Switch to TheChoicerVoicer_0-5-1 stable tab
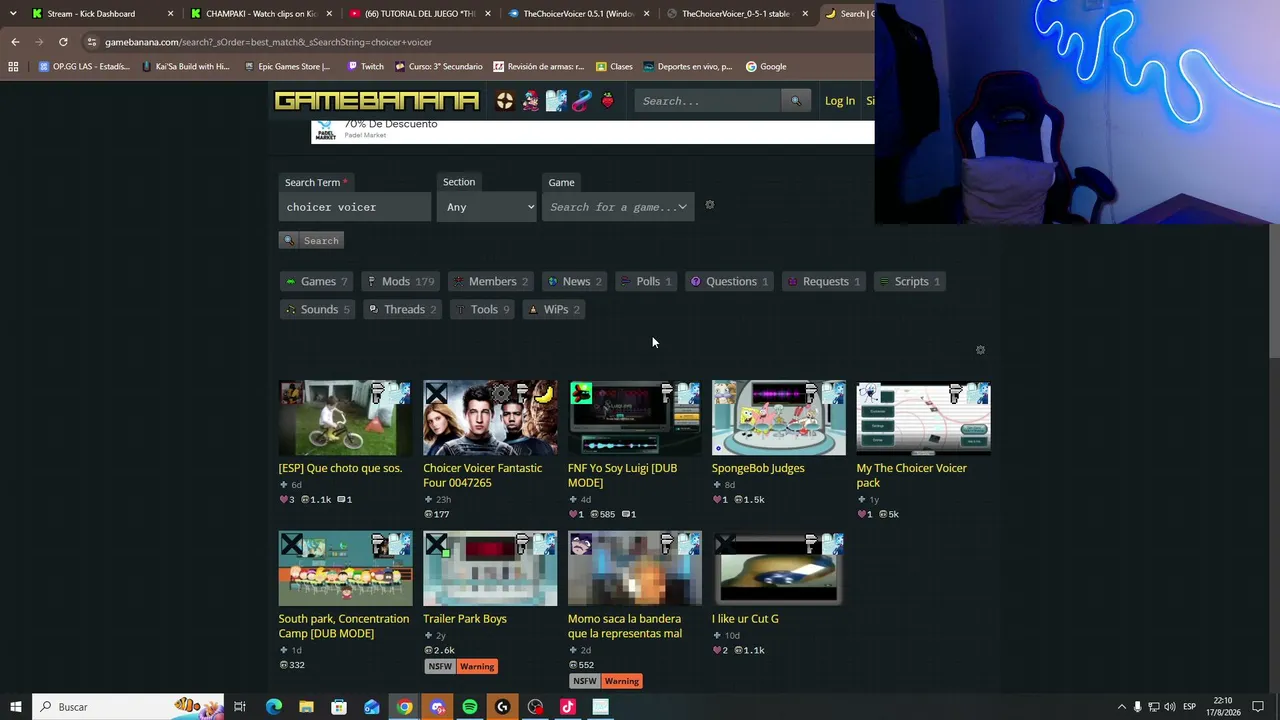Screen dimensions: 1280x720 pyautogui.click(x=739, y=14)
